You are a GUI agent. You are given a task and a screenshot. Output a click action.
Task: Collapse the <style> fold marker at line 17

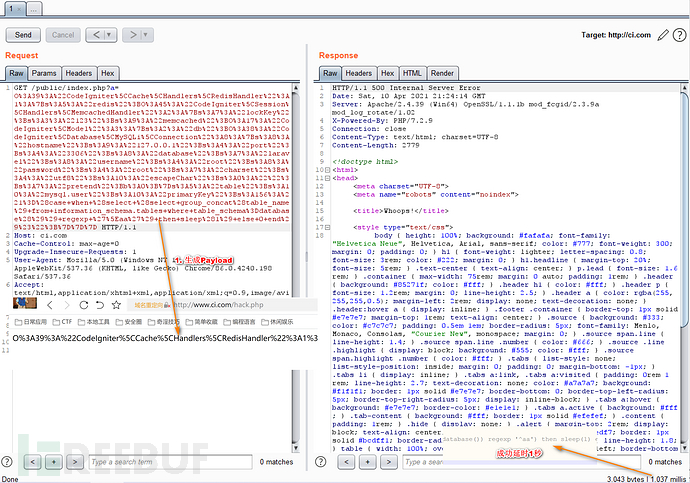click(x=327, y=227)
